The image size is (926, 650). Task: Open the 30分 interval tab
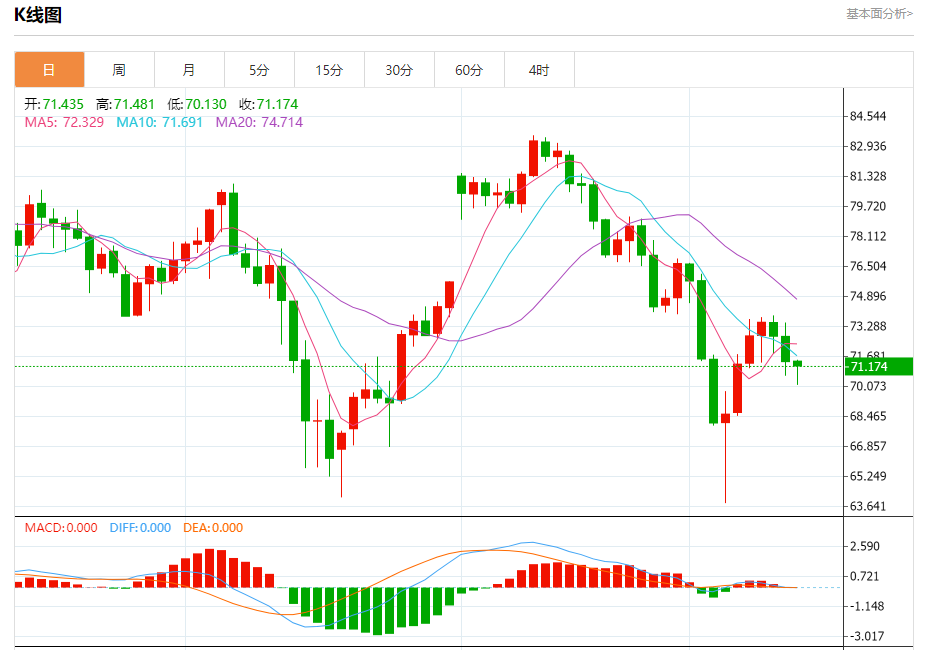pos(399,70)
